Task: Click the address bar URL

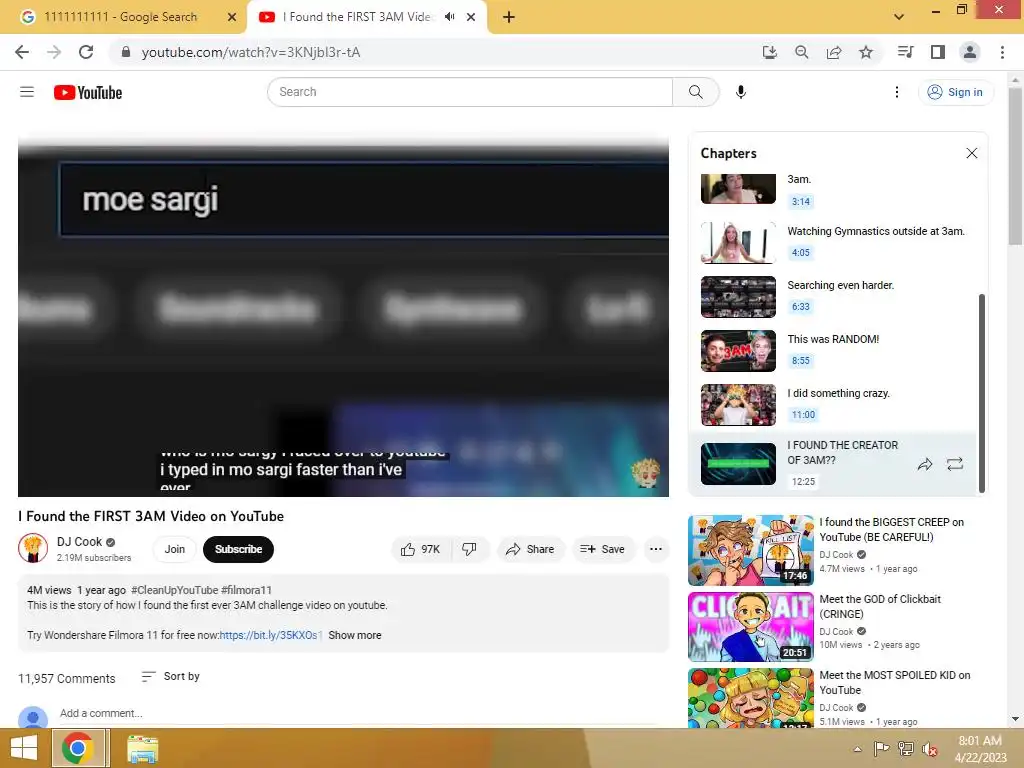Action: point(251,52)
